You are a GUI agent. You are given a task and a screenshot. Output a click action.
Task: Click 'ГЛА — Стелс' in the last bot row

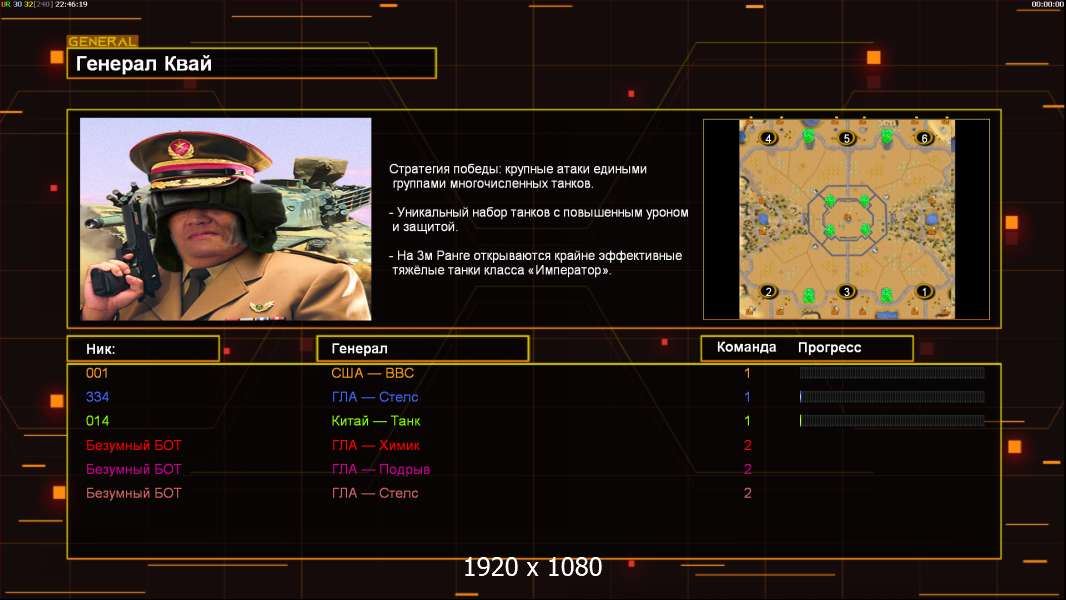375,493
